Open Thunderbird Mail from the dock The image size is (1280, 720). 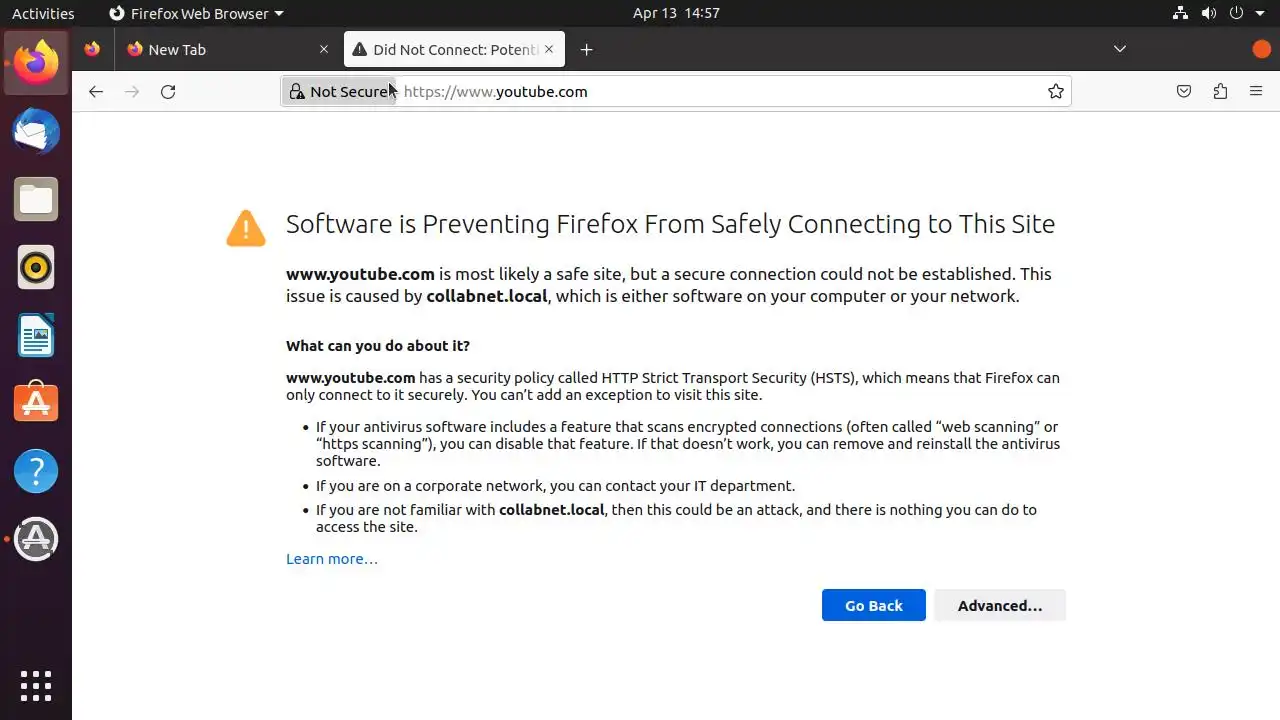tap(36, 131)
